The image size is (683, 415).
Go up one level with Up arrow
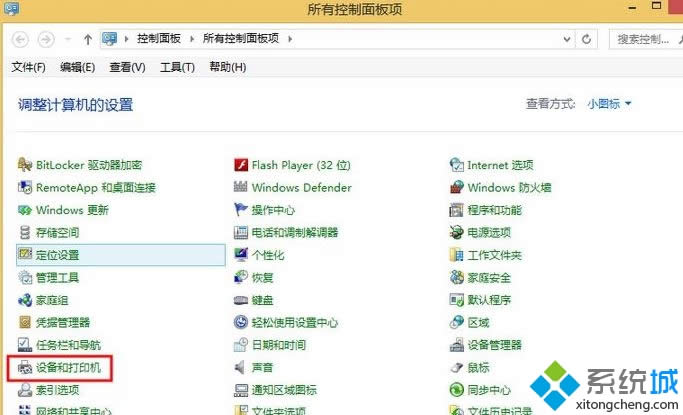coord(88,40)
